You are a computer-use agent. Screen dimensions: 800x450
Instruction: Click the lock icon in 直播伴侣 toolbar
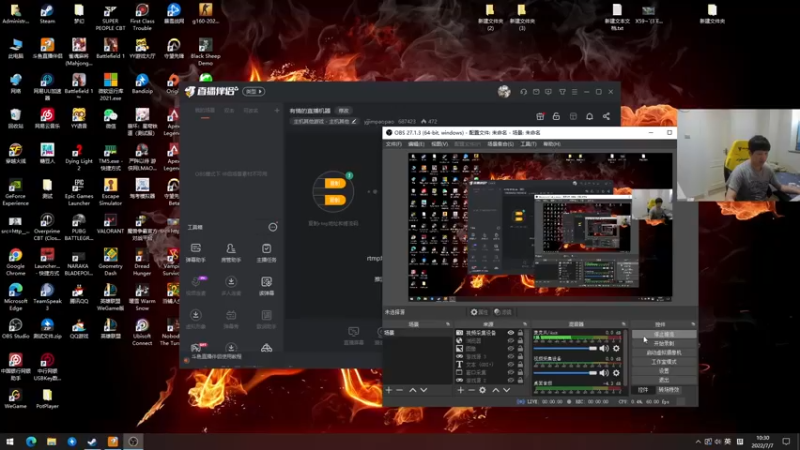click(556, 116)
